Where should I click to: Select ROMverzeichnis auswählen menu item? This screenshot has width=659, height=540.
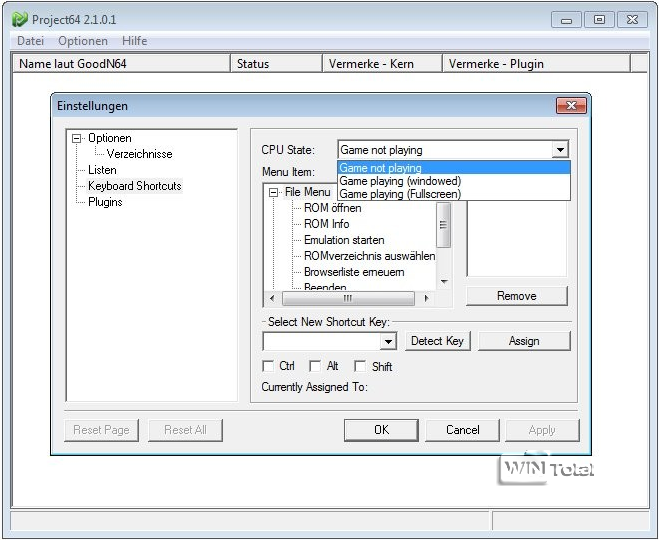[369, 256]
